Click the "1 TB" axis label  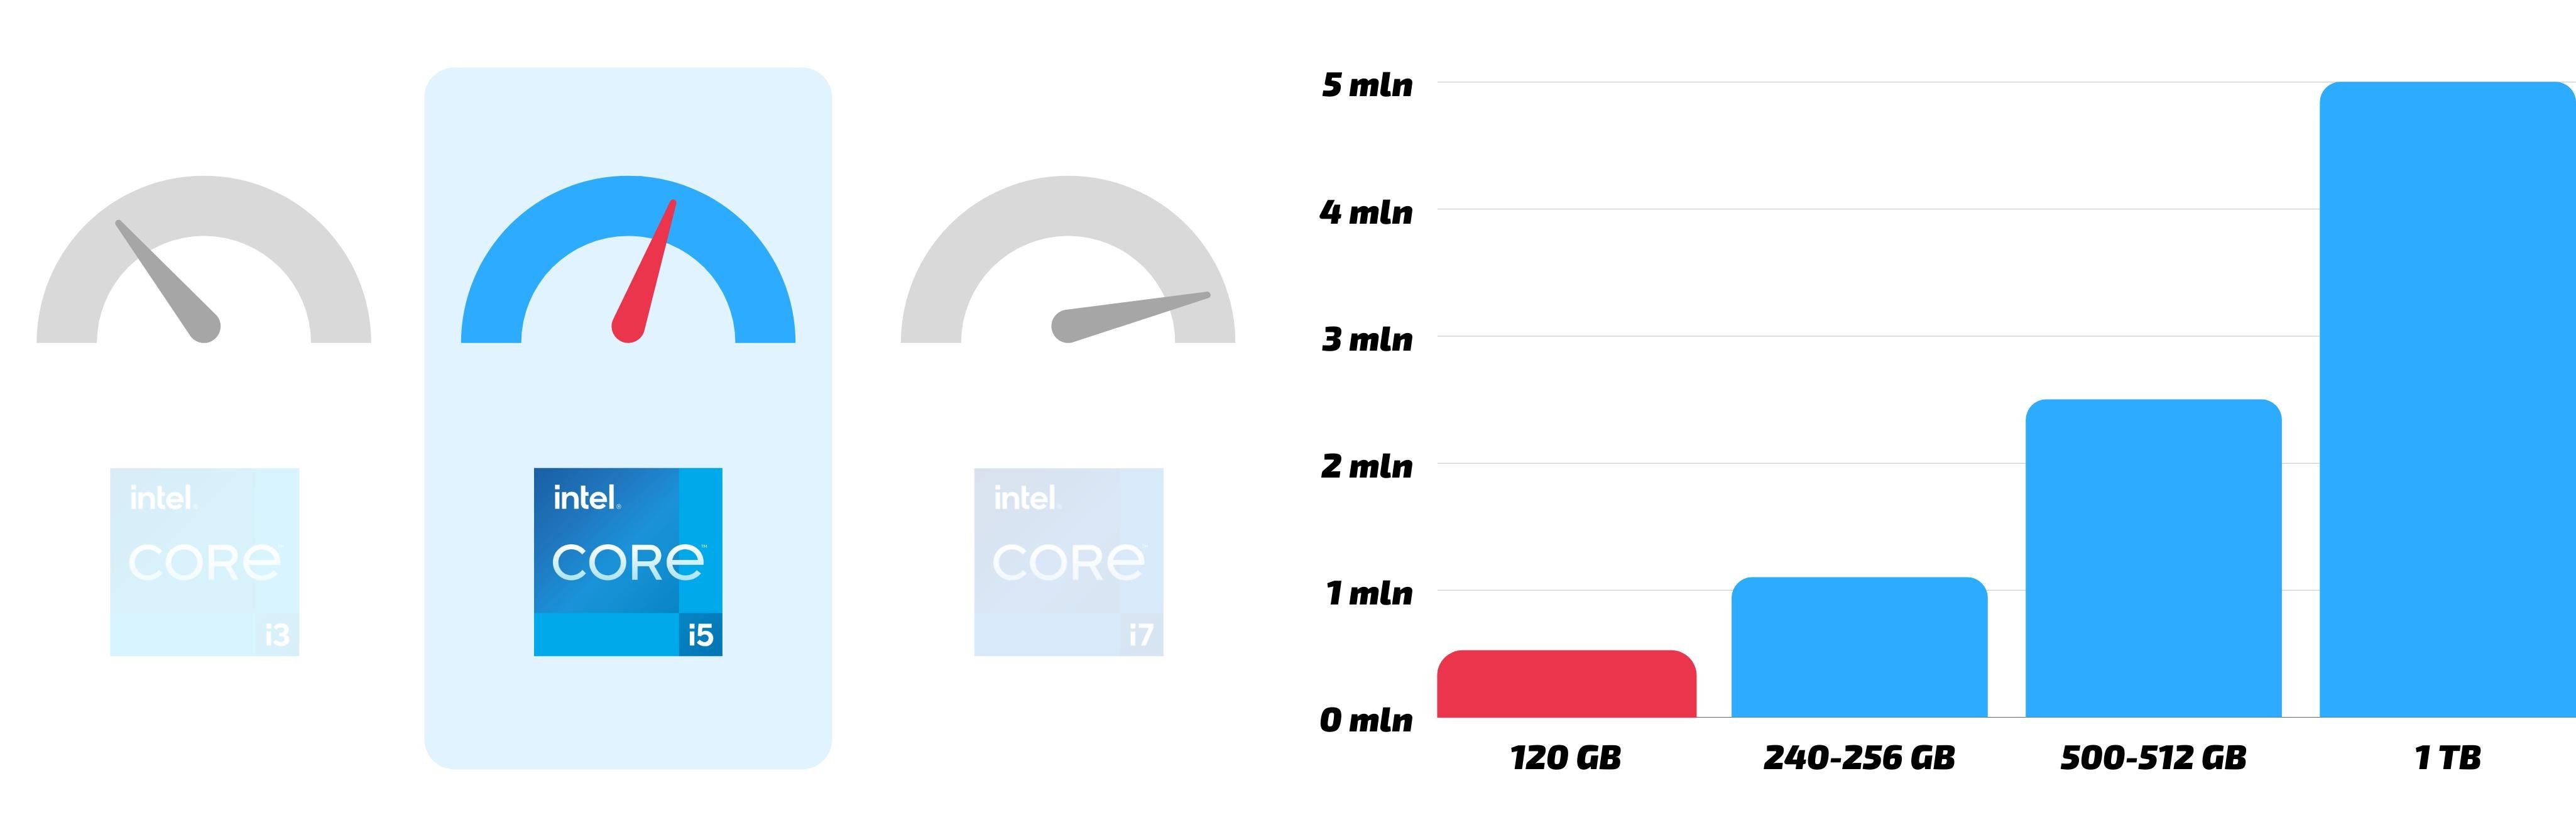pos(2447,758)
